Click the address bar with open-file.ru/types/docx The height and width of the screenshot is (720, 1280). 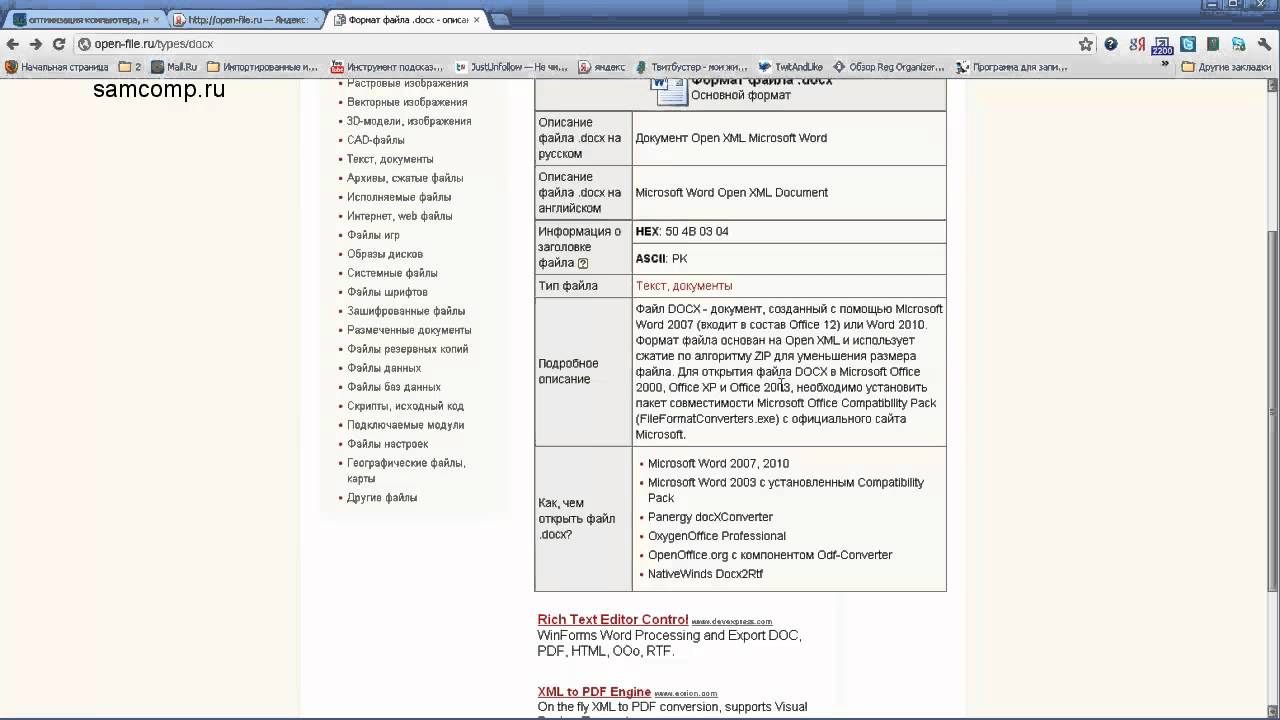tap(575, 44)
